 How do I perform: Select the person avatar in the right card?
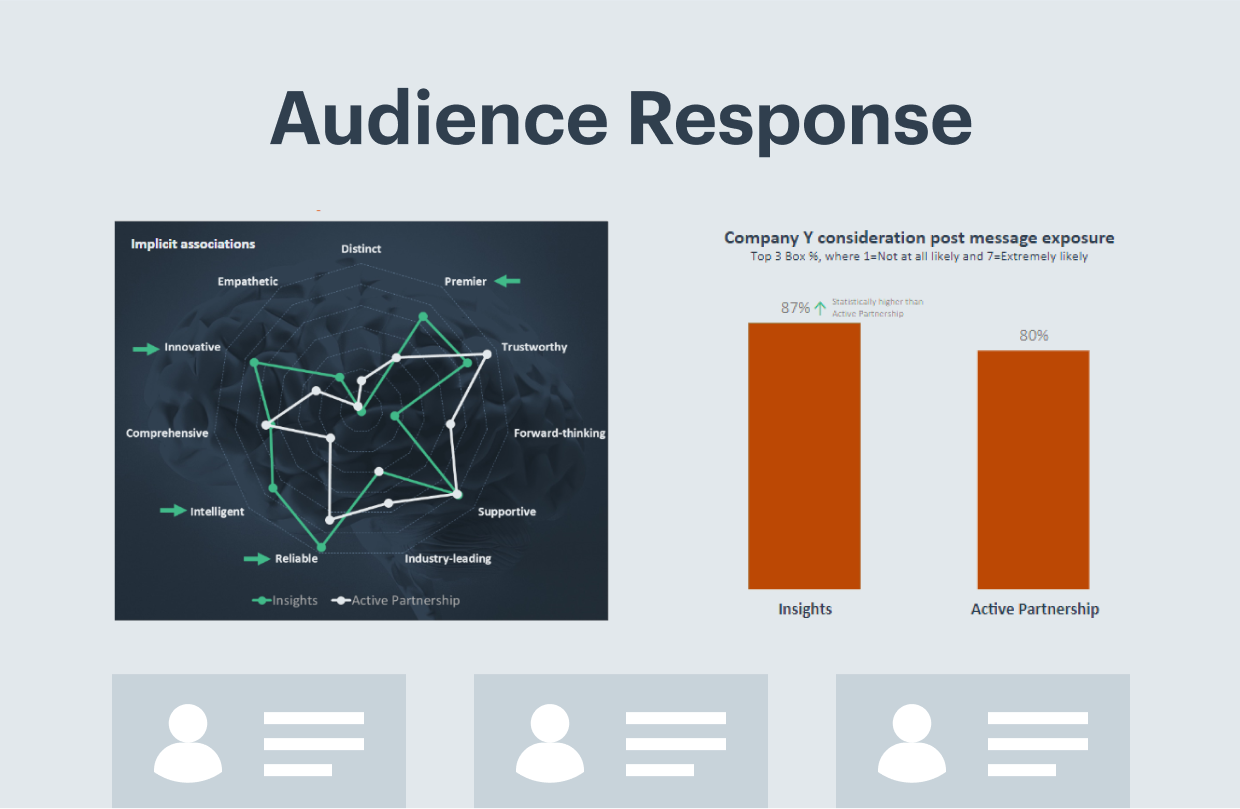913,742
